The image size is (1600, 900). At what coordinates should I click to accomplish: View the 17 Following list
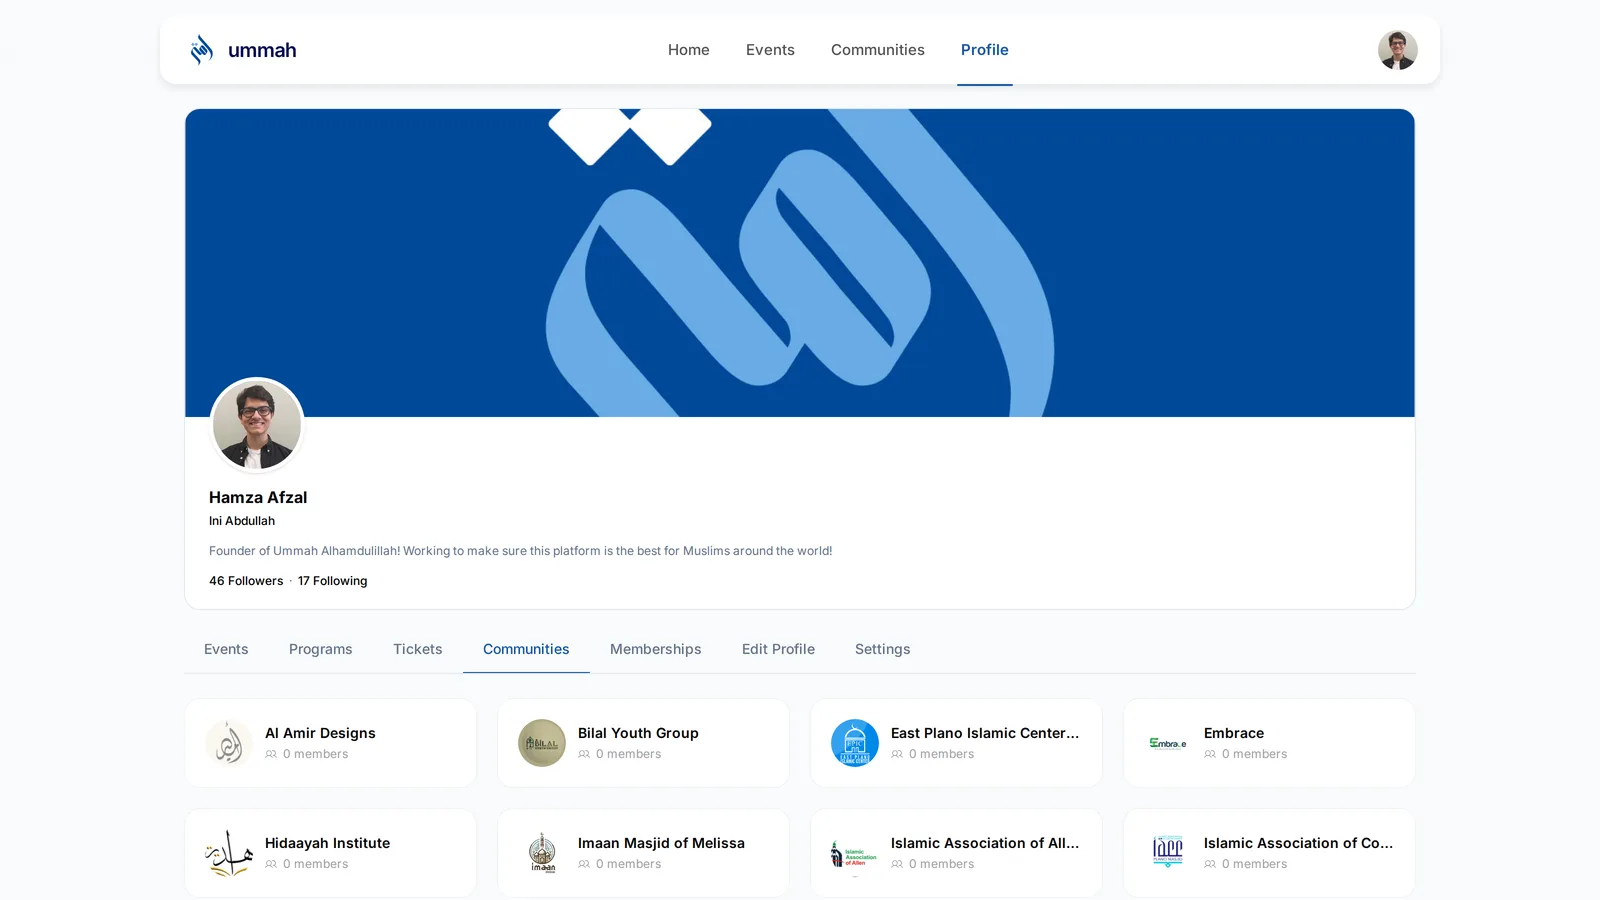pyautogui.click(x=332, y=581)
